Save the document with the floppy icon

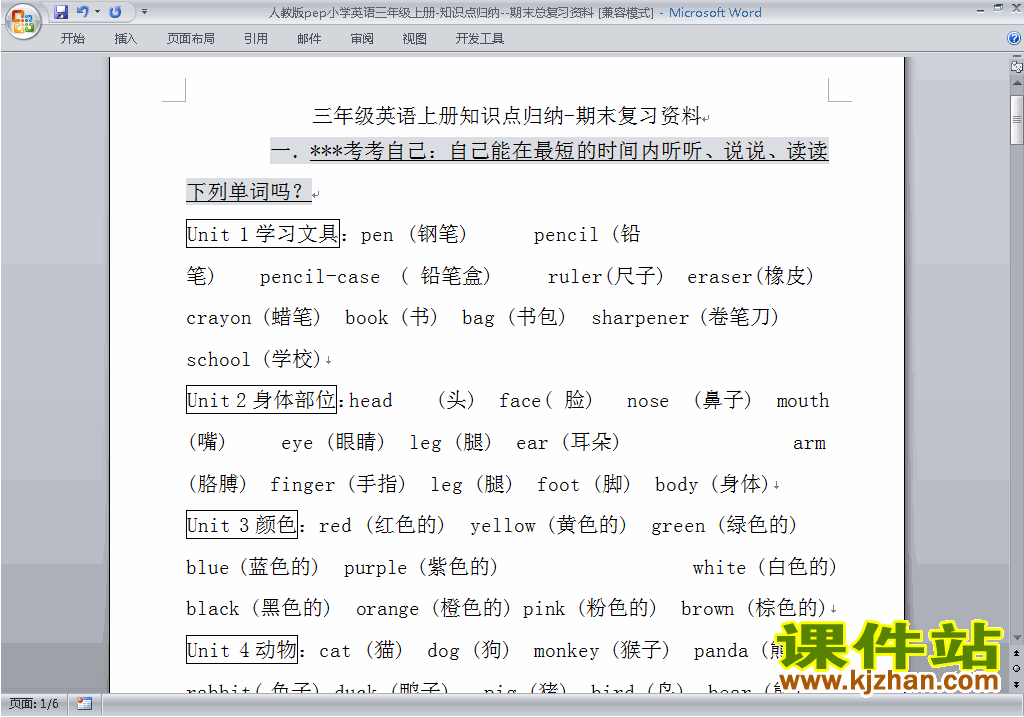pos(61,12)
